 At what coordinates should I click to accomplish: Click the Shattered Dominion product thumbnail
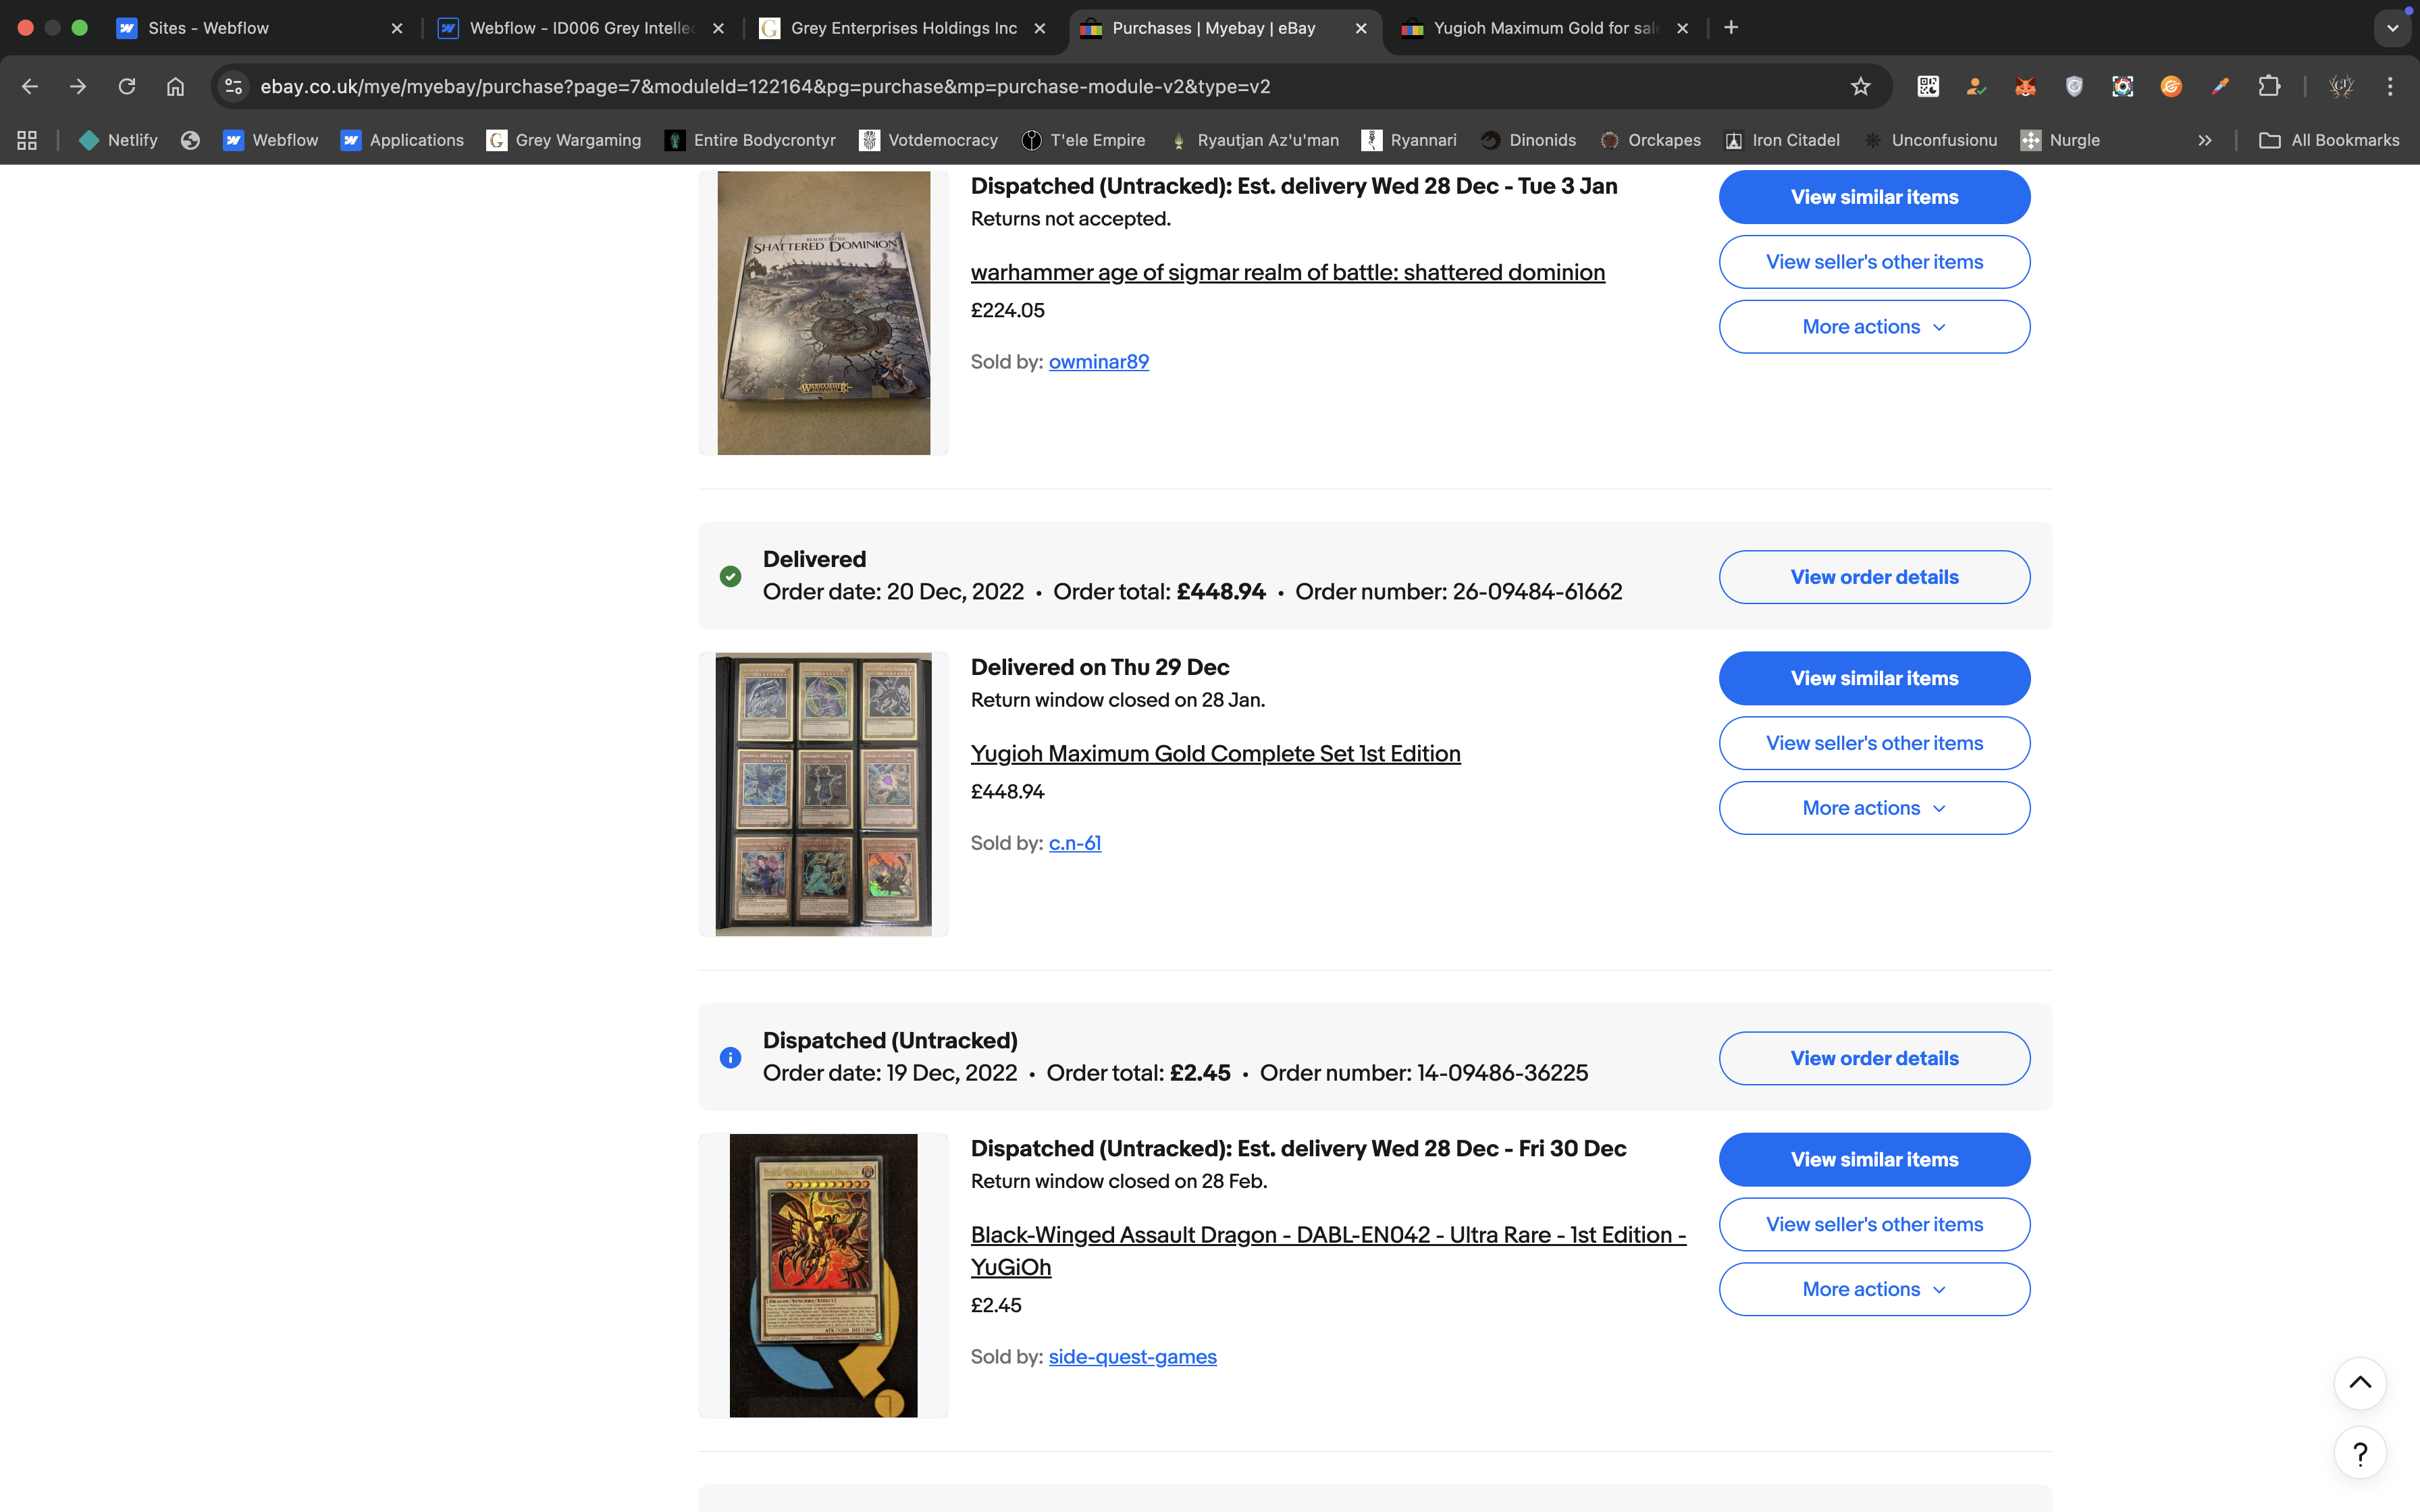823,313
